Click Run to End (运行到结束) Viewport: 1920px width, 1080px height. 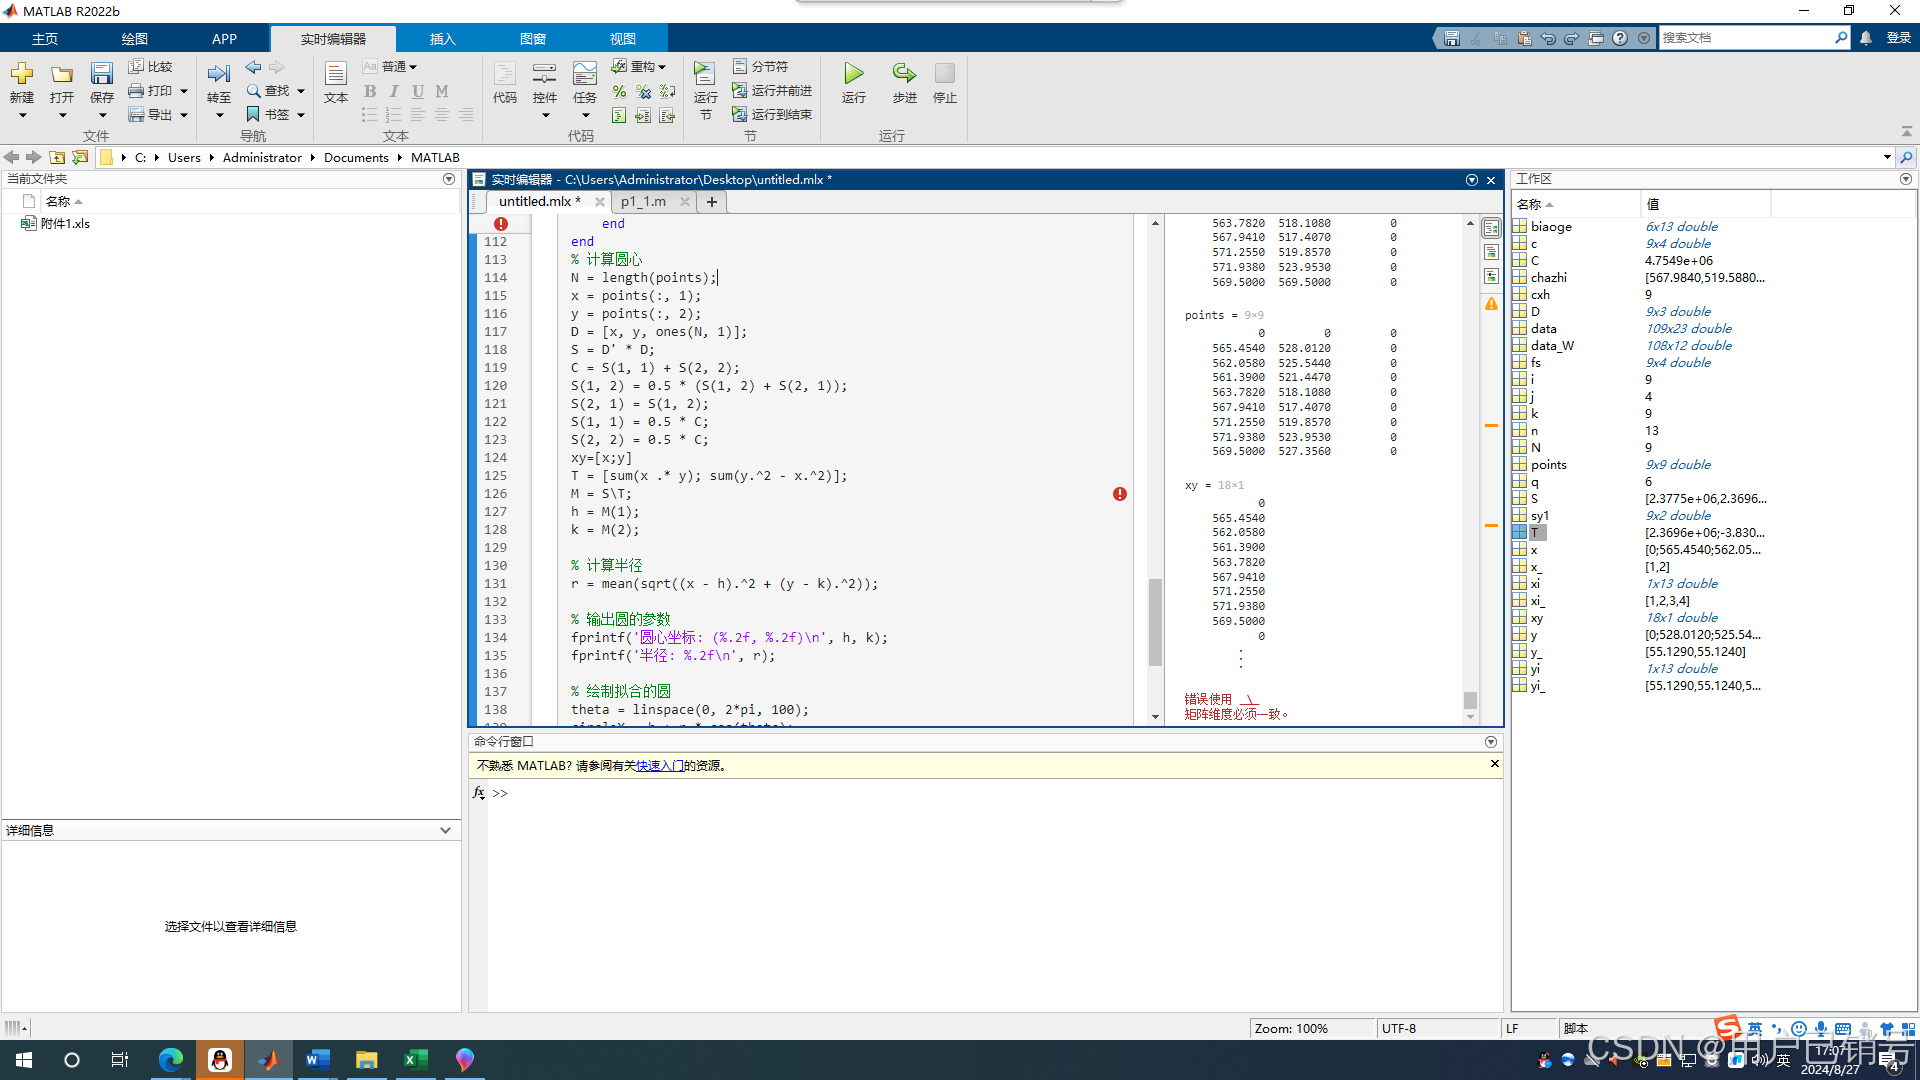point(771,115)
